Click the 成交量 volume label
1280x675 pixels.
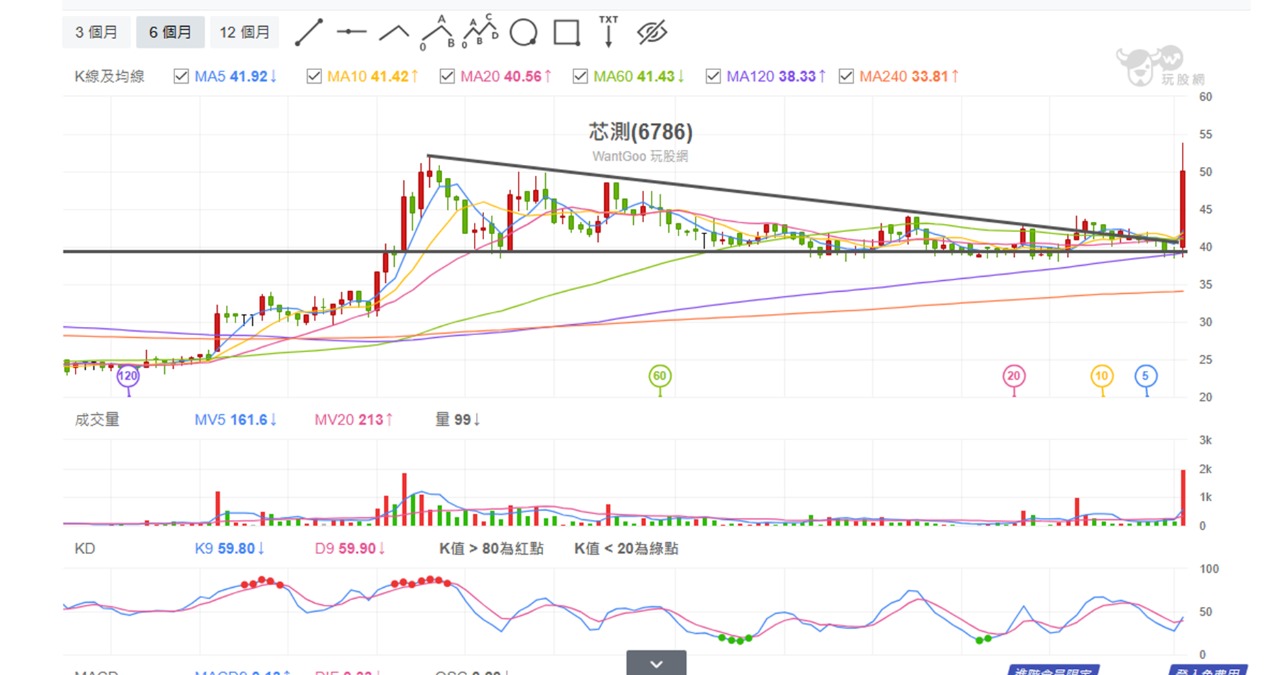tap(97, 420)
